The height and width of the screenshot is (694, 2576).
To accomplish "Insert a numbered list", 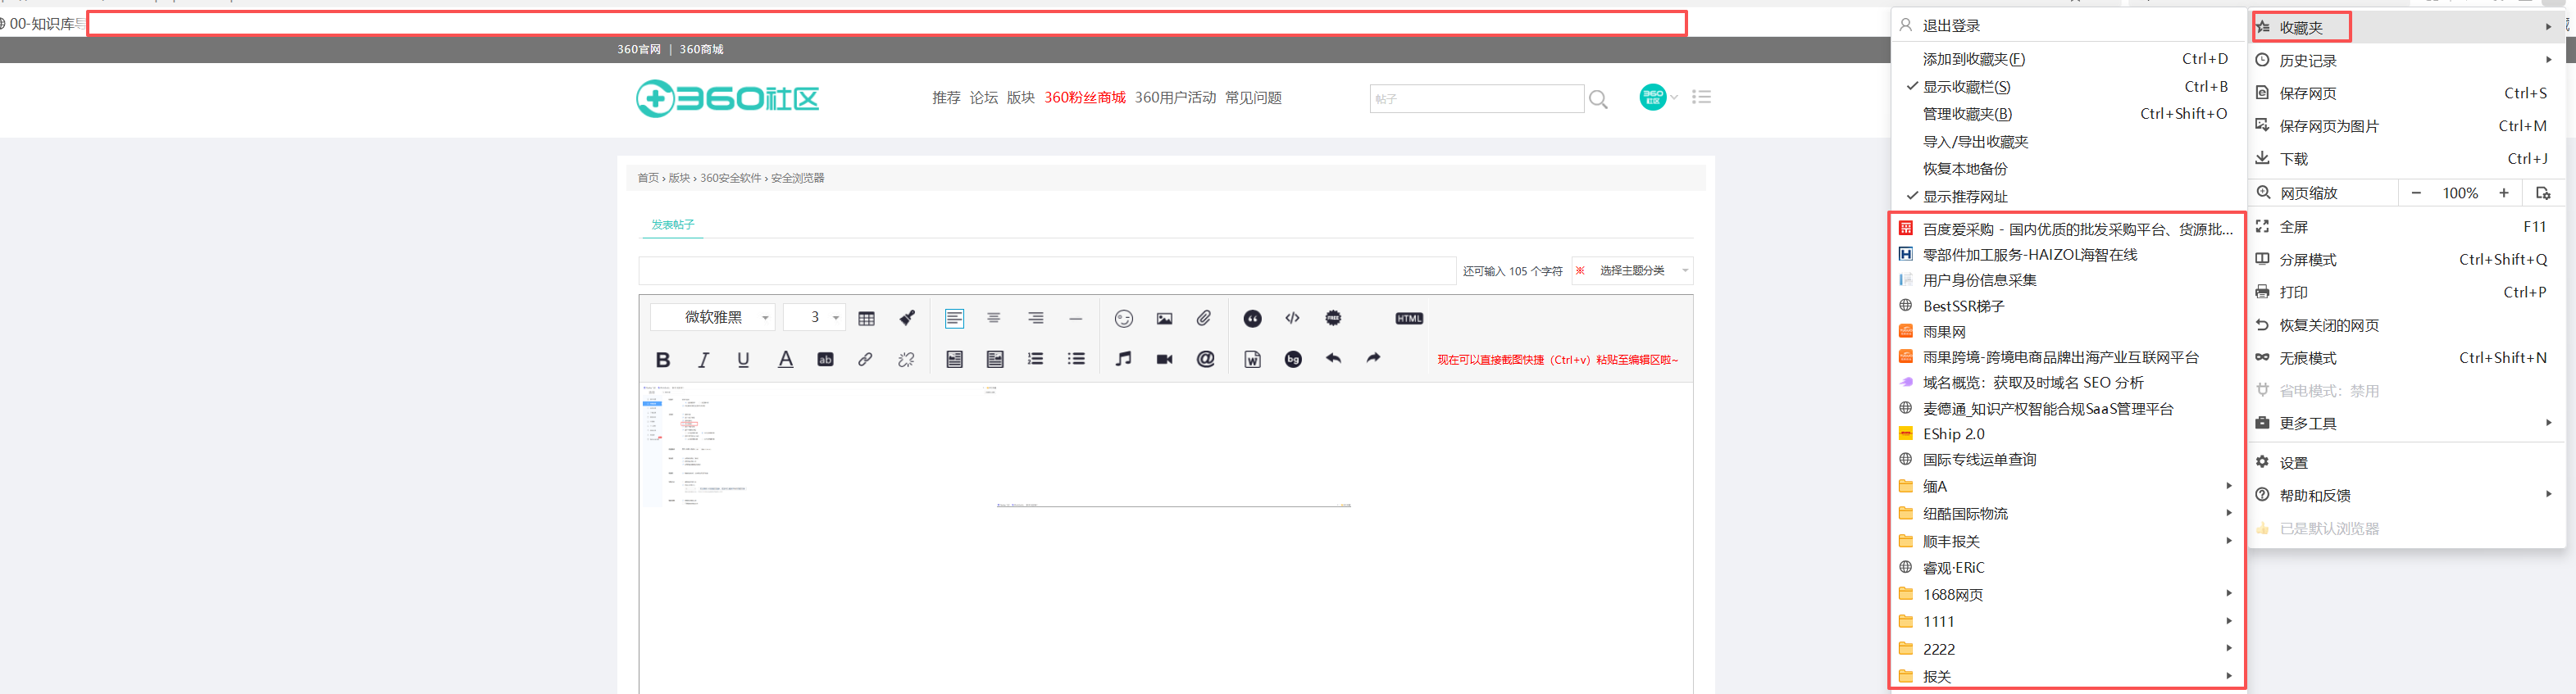I will 1035,359.
